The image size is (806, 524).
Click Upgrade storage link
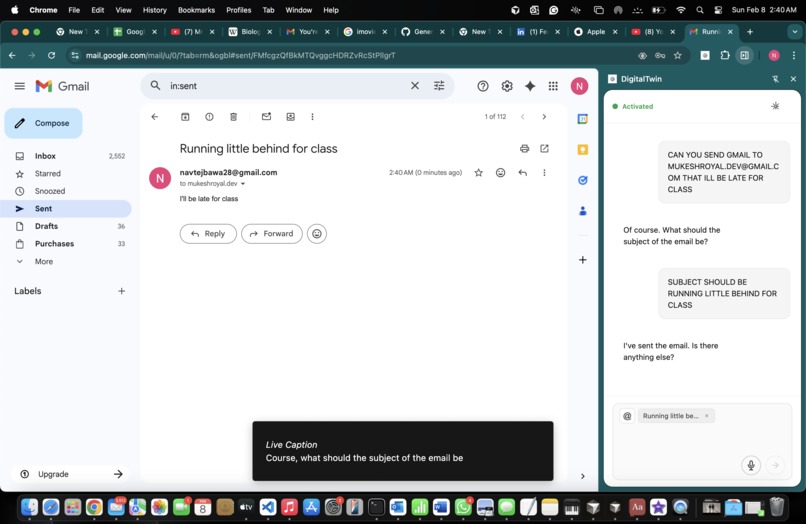click(71, 474)
